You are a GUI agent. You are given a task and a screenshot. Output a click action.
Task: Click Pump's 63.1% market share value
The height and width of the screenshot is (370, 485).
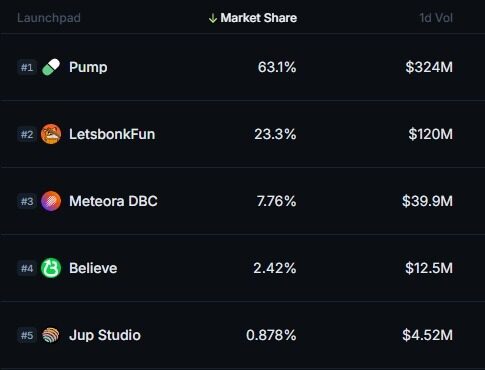coord(277,67)
